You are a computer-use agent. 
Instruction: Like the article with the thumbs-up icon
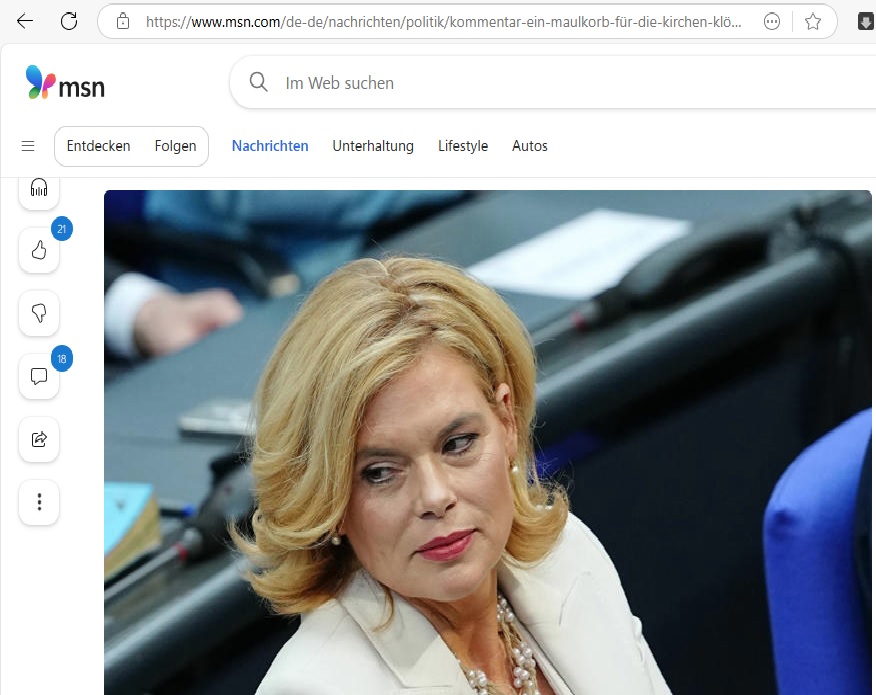(x=39, y=251)
